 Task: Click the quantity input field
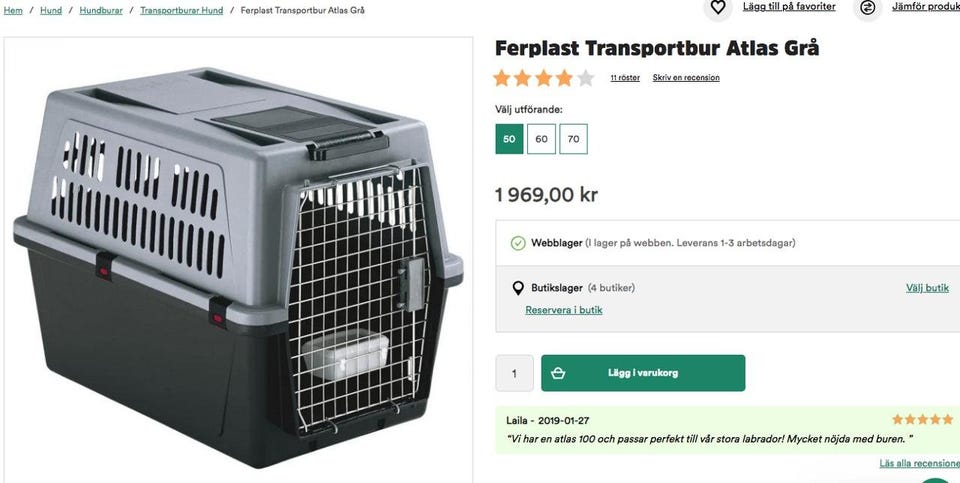tap(515, 373)
